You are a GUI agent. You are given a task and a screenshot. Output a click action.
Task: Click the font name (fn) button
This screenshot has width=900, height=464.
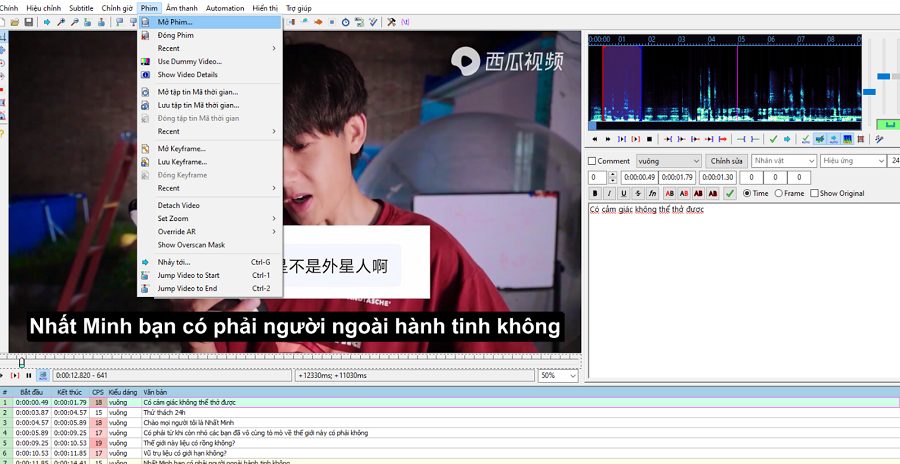click(x=653, y=194)
